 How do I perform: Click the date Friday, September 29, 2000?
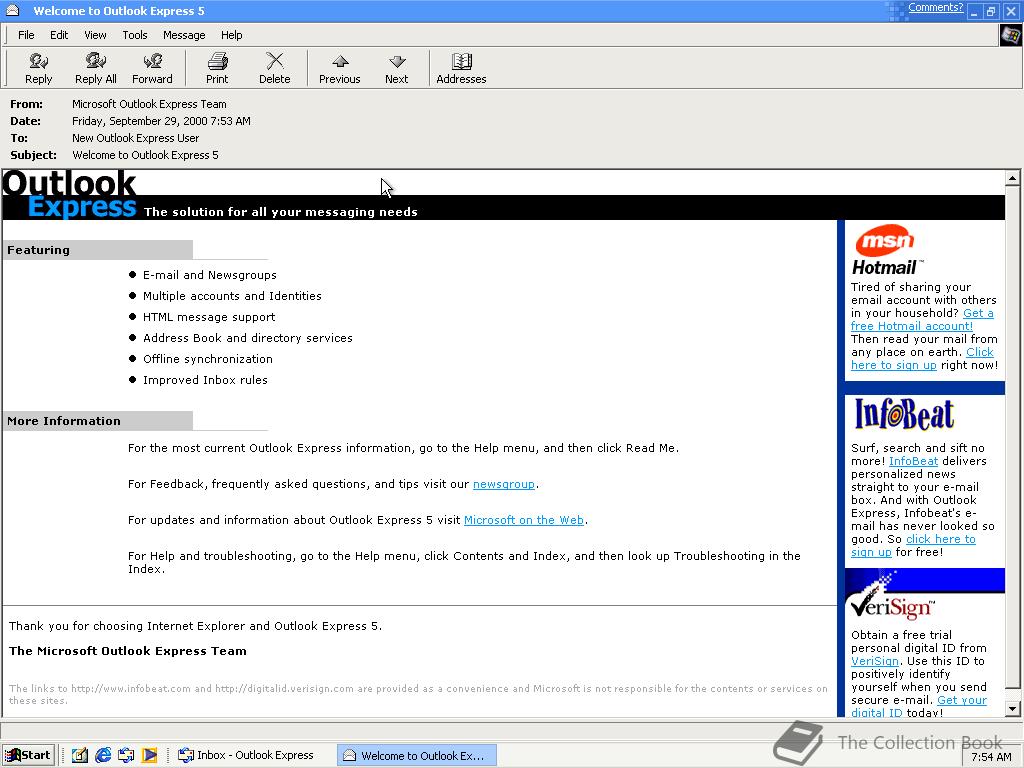[161, 121]
